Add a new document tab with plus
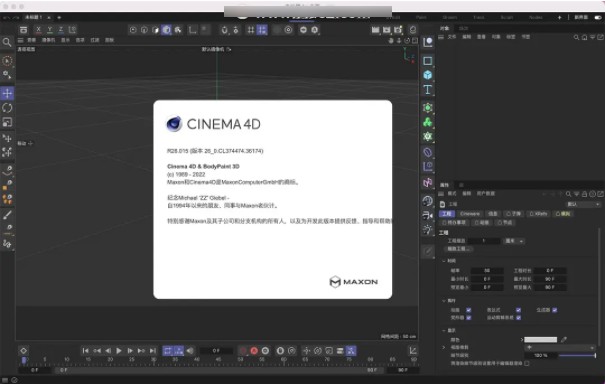Image resolution: width=605 pixels, height=384 pixels. [x=59, y=17]
